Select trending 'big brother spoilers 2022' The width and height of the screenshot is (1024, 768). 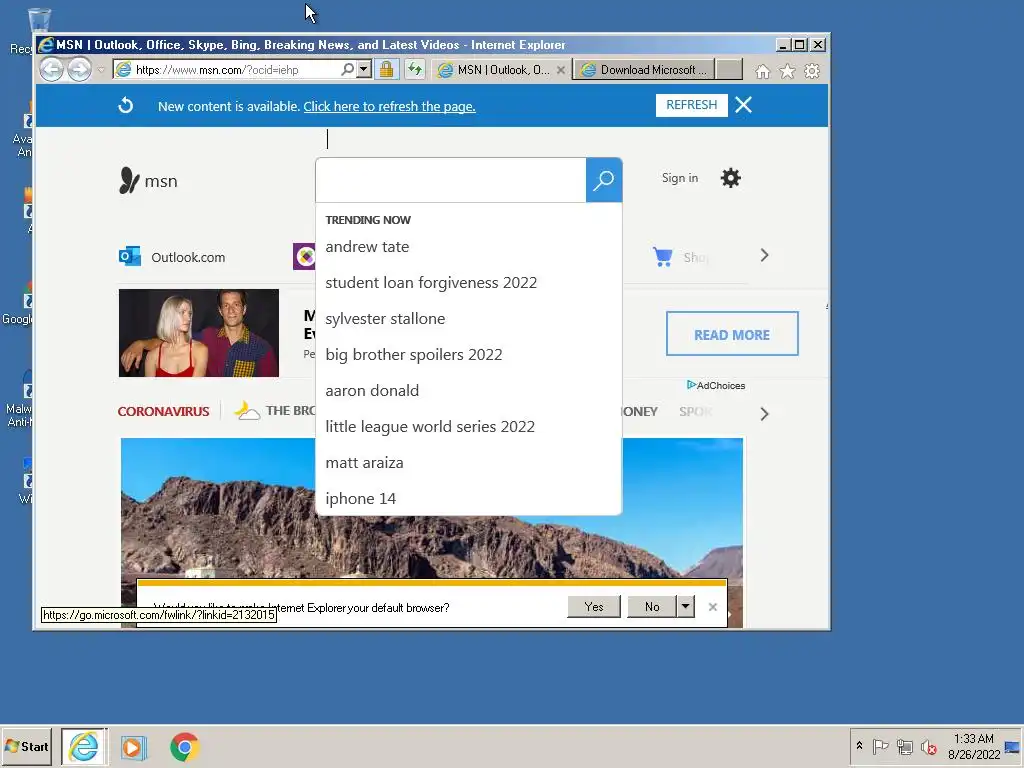click(414, 355)
